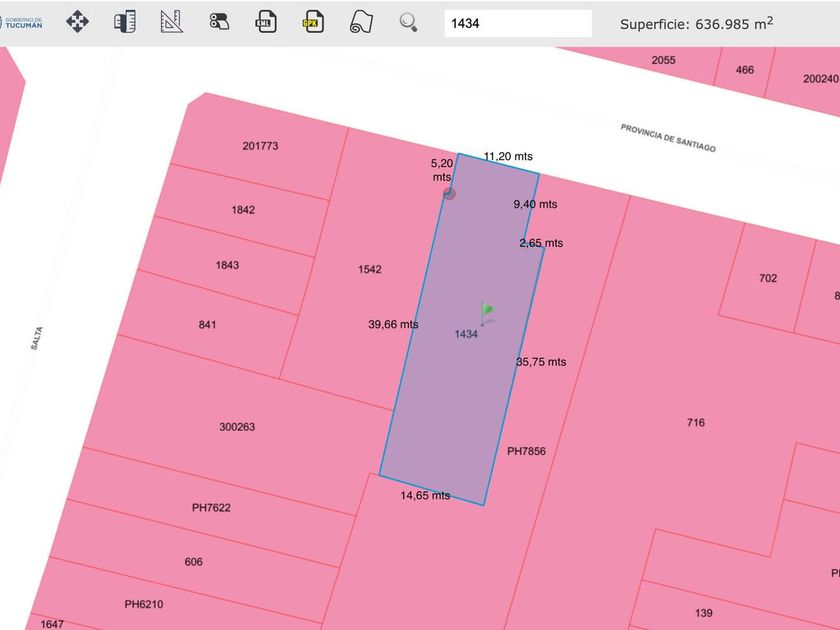Select parcel PH7856

tap(527, 452)
